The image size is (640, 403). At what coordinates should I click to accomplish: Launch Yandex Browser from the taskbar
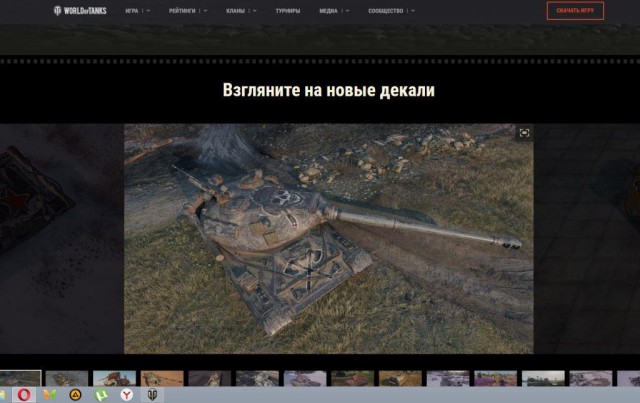click(127, 394)
